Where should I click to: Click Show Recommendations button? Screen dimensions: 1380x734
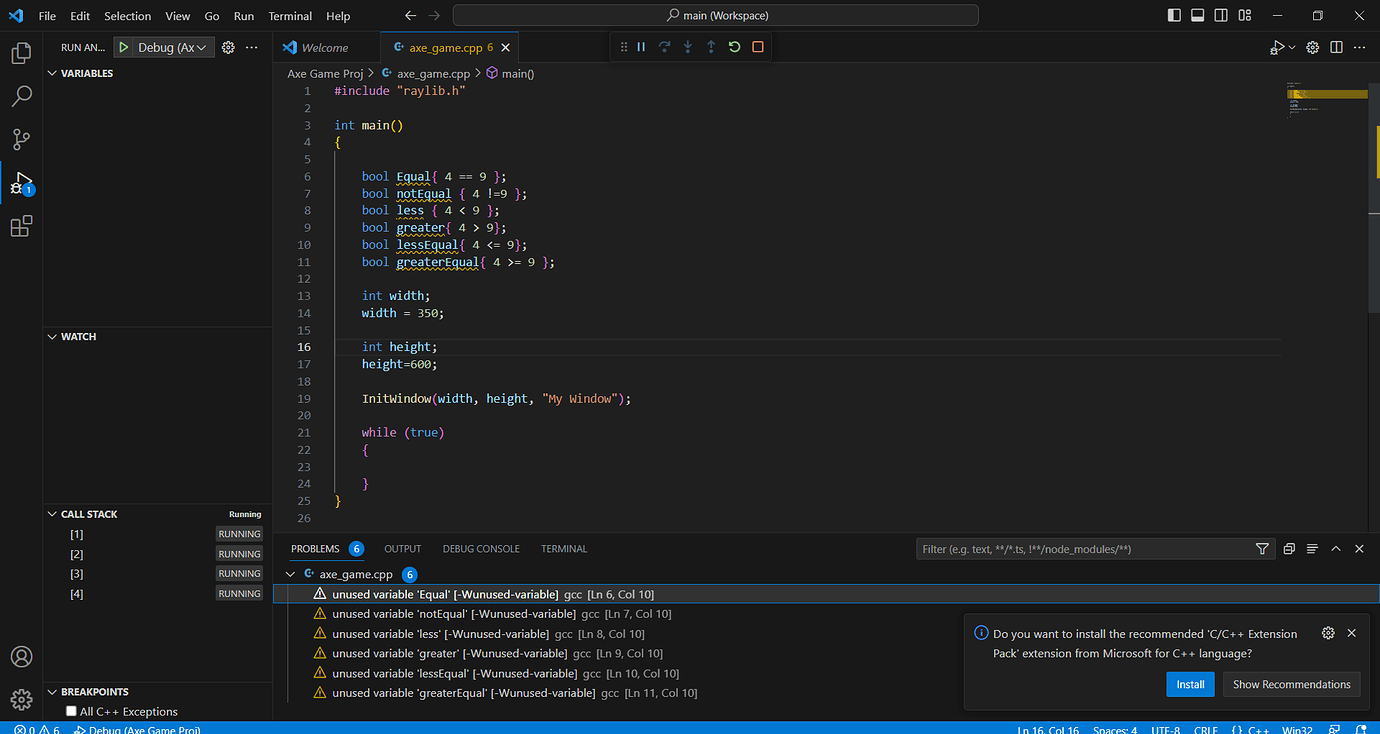[x=1291, y=684]
